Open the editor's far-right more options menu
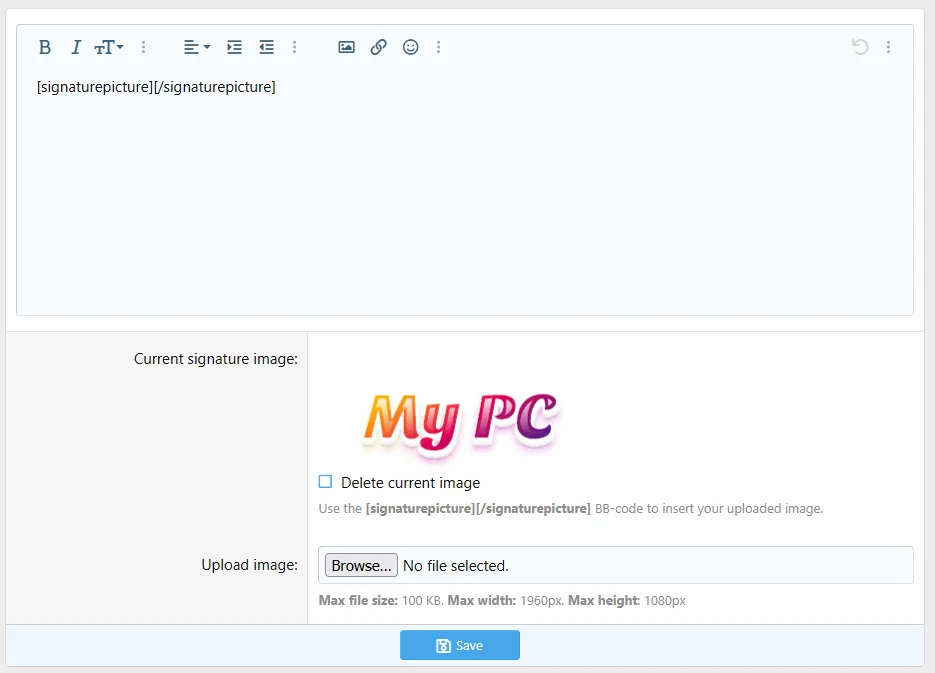 pos(889,47)
